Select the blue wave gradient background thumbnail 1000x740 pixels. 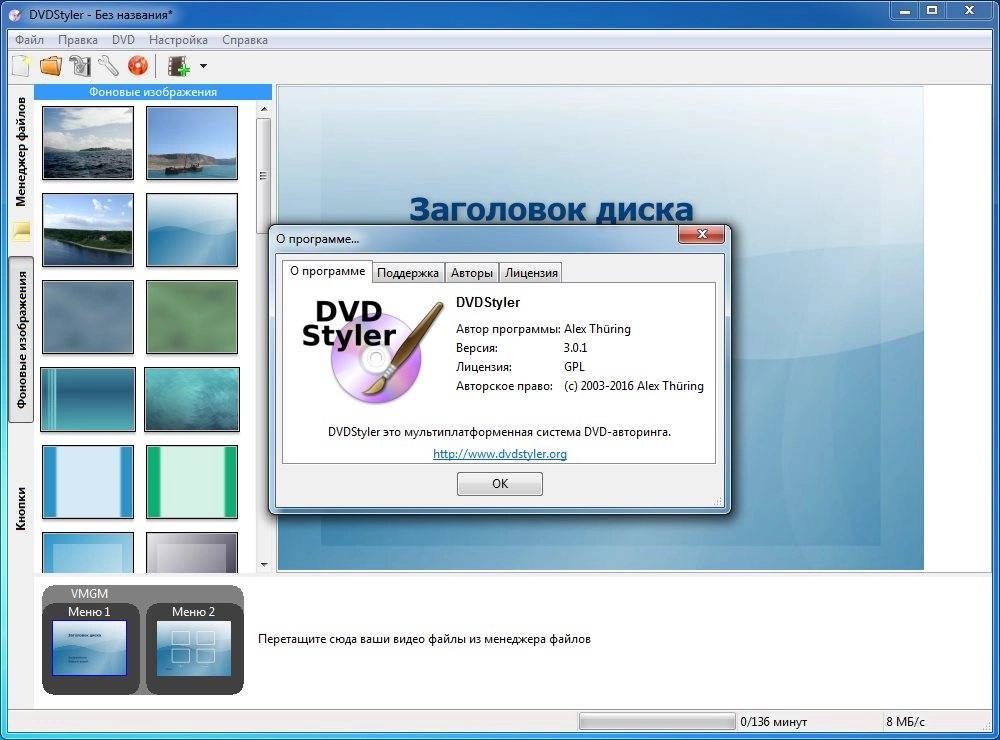pos(192,230)
